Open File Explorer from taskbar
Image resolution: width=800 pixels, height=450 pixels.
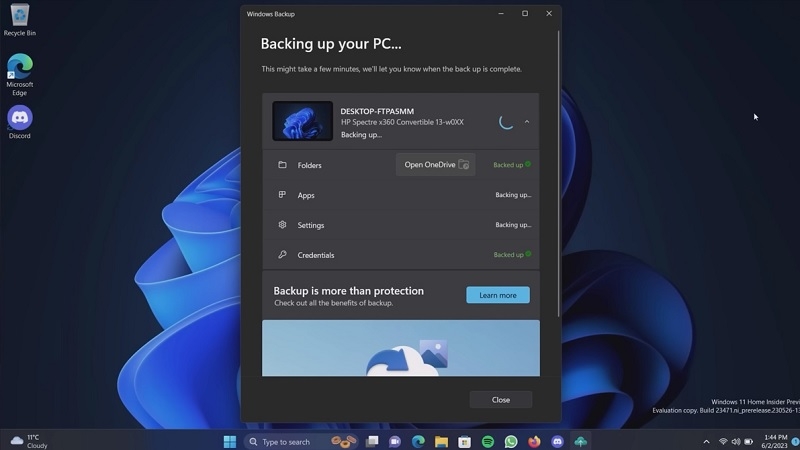tap(441, 441)
